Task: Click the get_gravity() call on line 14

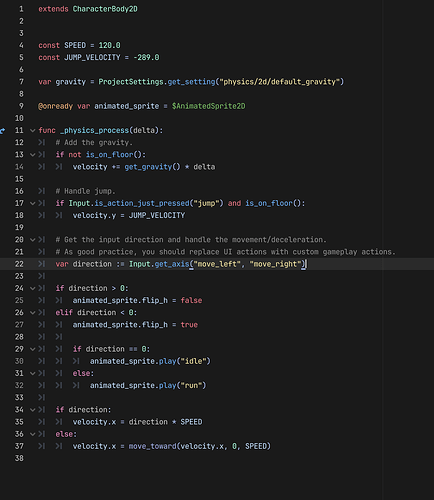Action: coord(152,167)
